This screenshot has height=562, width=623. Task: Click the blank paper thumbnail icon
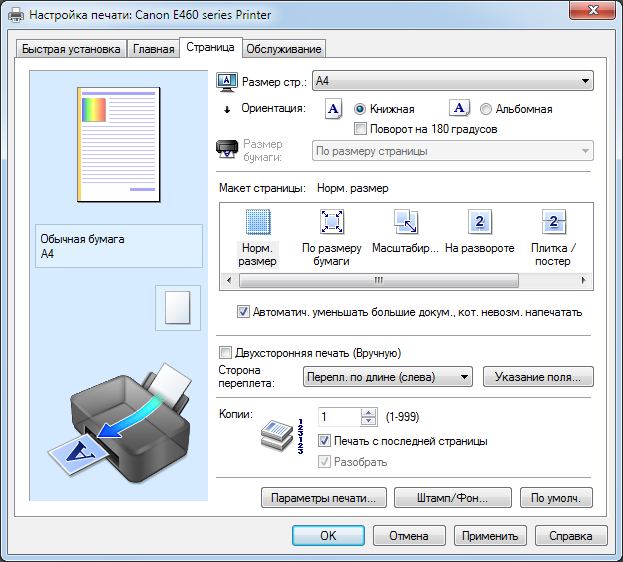click(178, 308)
